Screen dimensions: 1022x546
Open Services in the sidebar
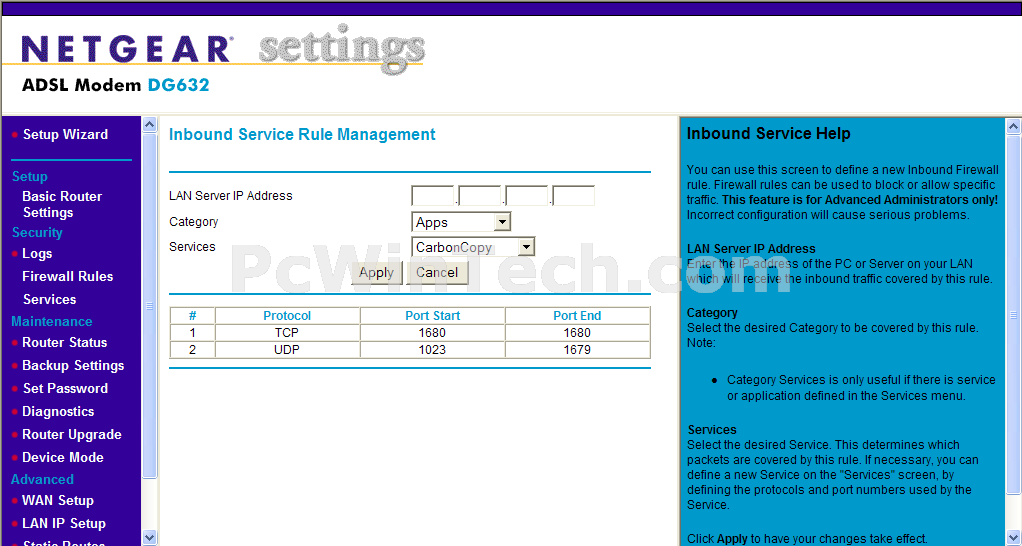pos(50,299)
